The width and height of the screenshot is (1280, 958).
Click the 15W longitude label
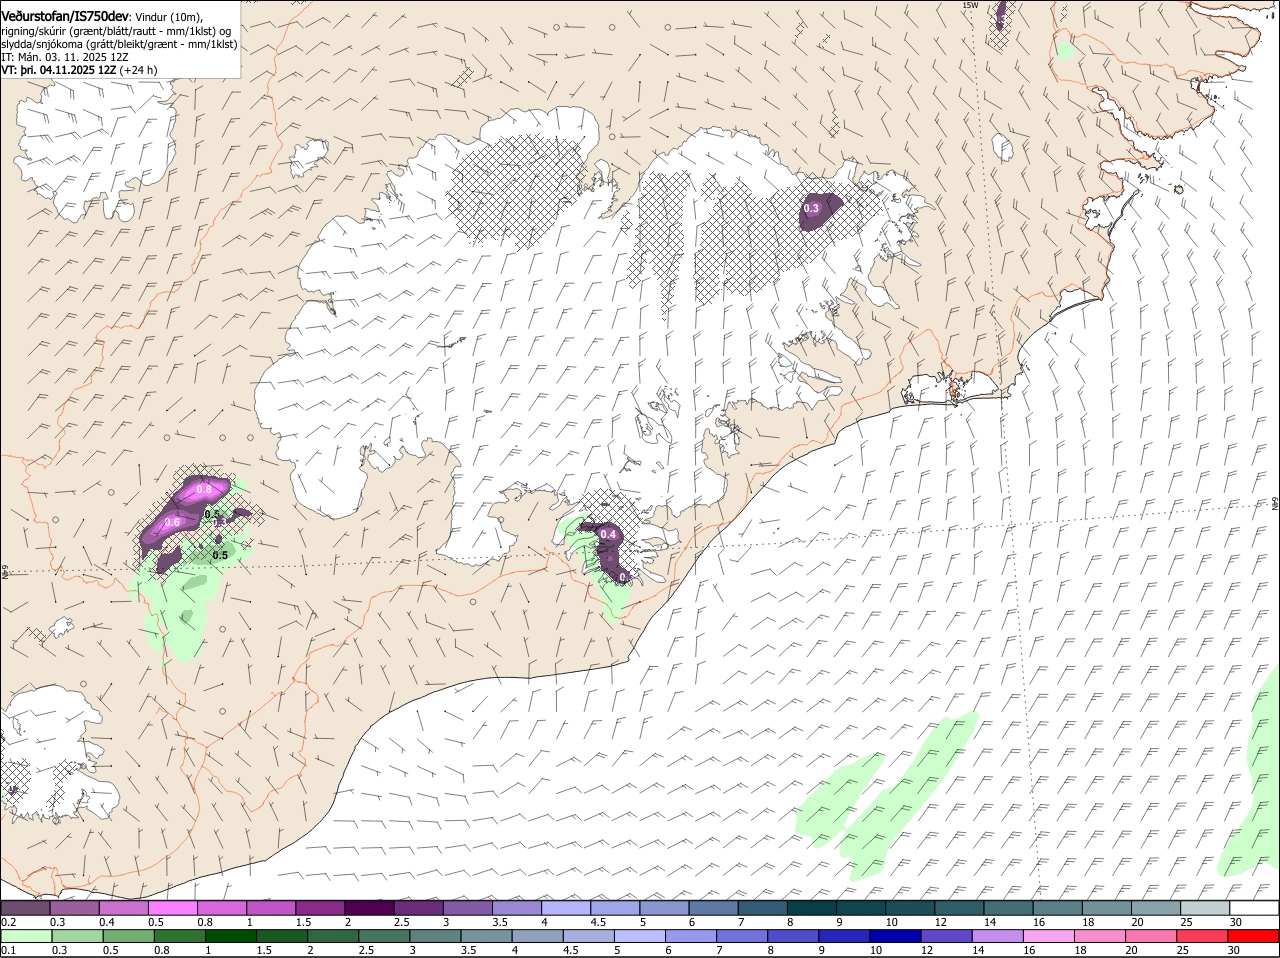(x=969, y=6)
